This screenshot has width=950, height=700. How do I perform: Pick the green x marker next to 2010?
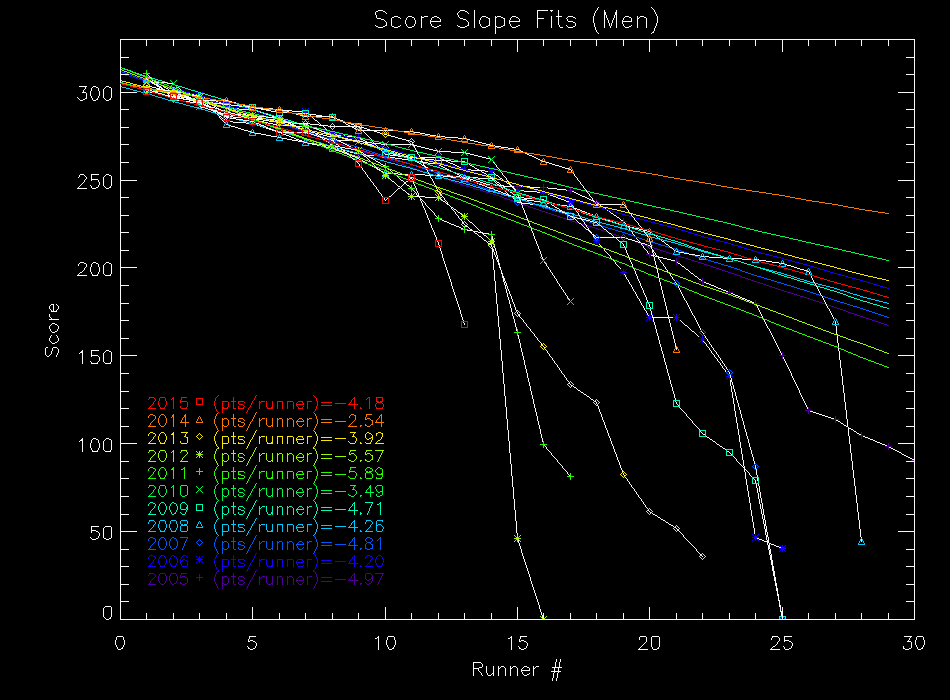coord(199,490)
